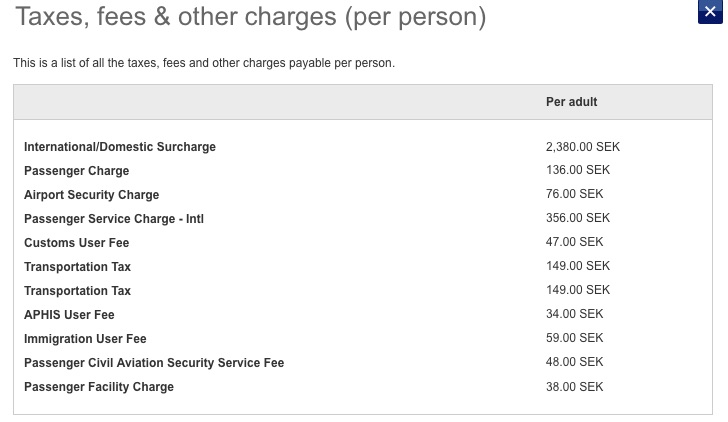Select the Customs User Fee label
This screenshot has width=728, height=422.
[x=77, y=243]
